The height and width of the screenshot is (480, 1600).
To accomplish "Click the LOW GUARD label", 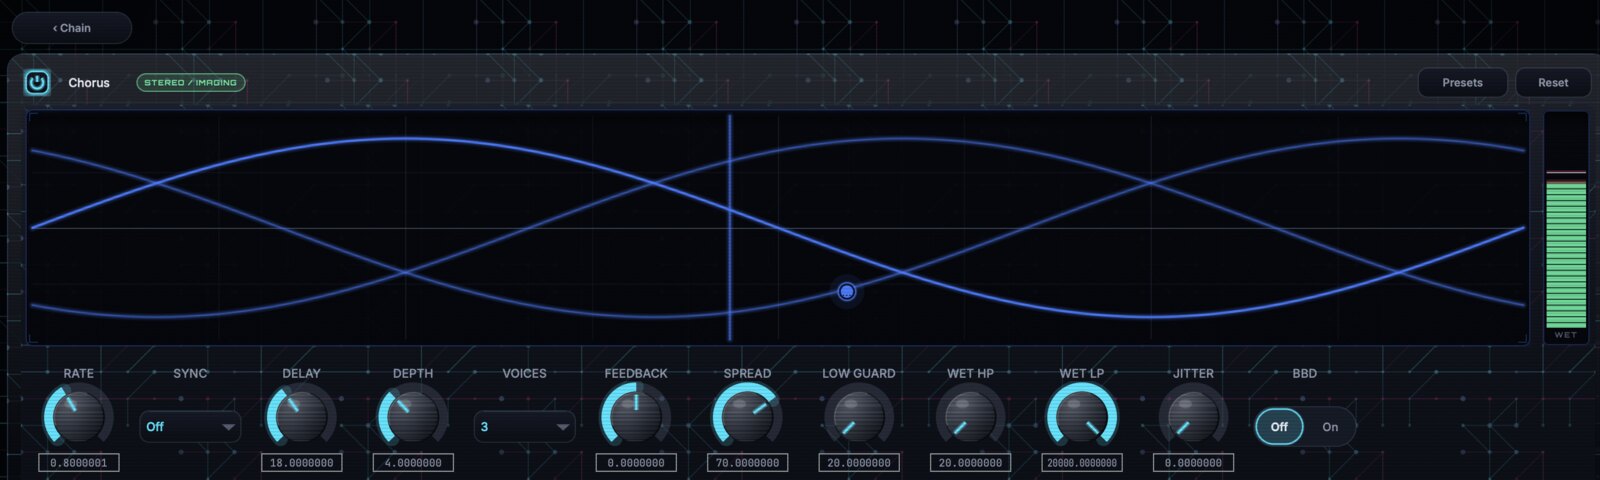I will pos(859,373).
